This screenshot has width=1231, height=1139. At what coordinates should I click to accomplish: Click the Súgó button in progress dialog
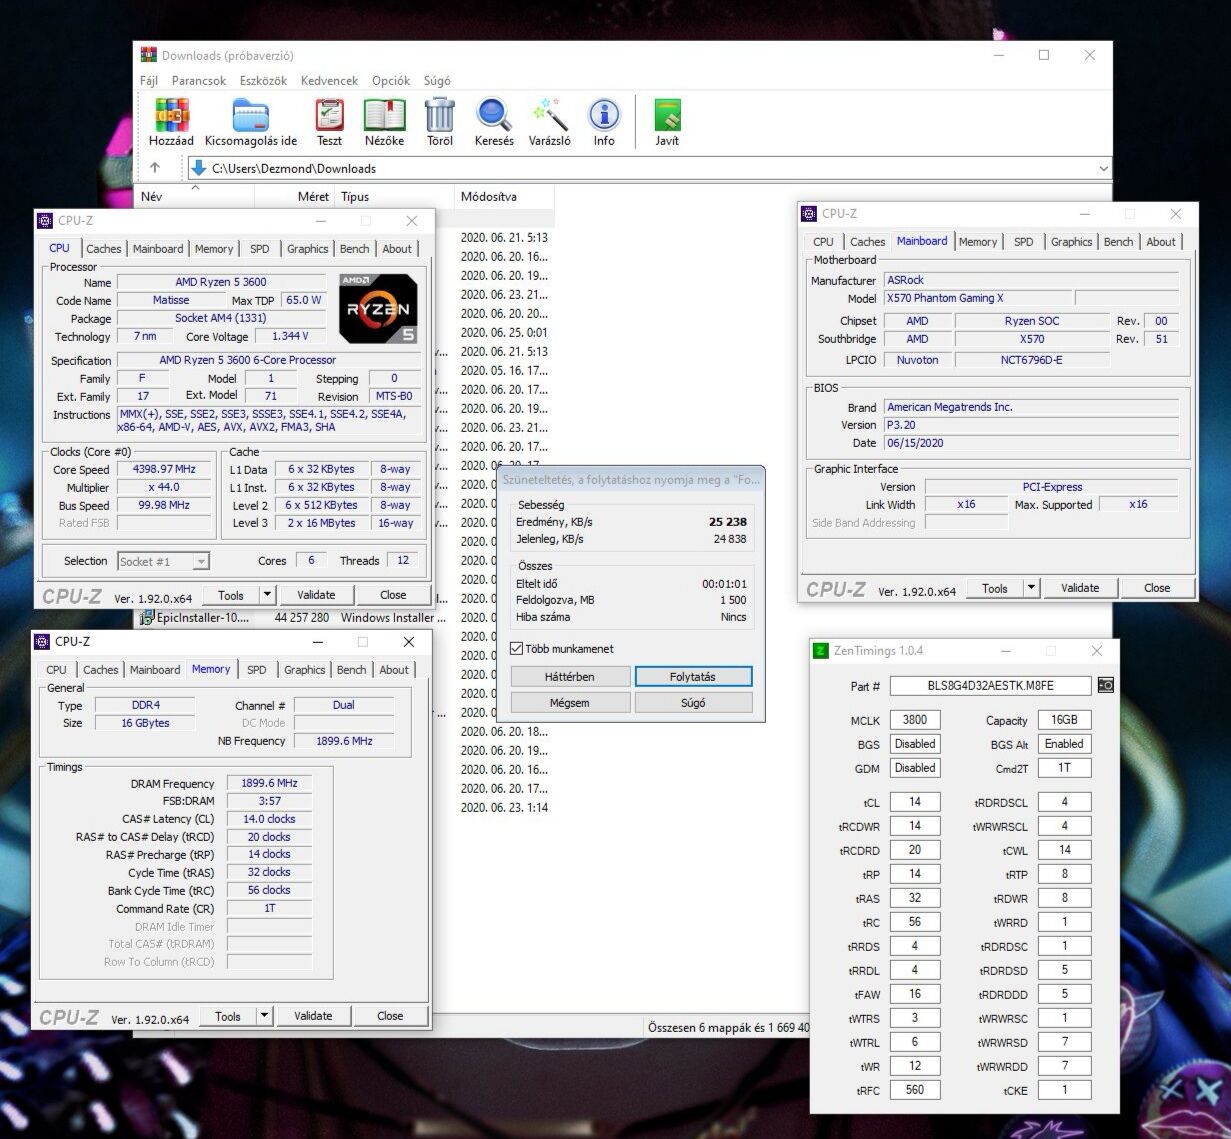tap(693, 703)
